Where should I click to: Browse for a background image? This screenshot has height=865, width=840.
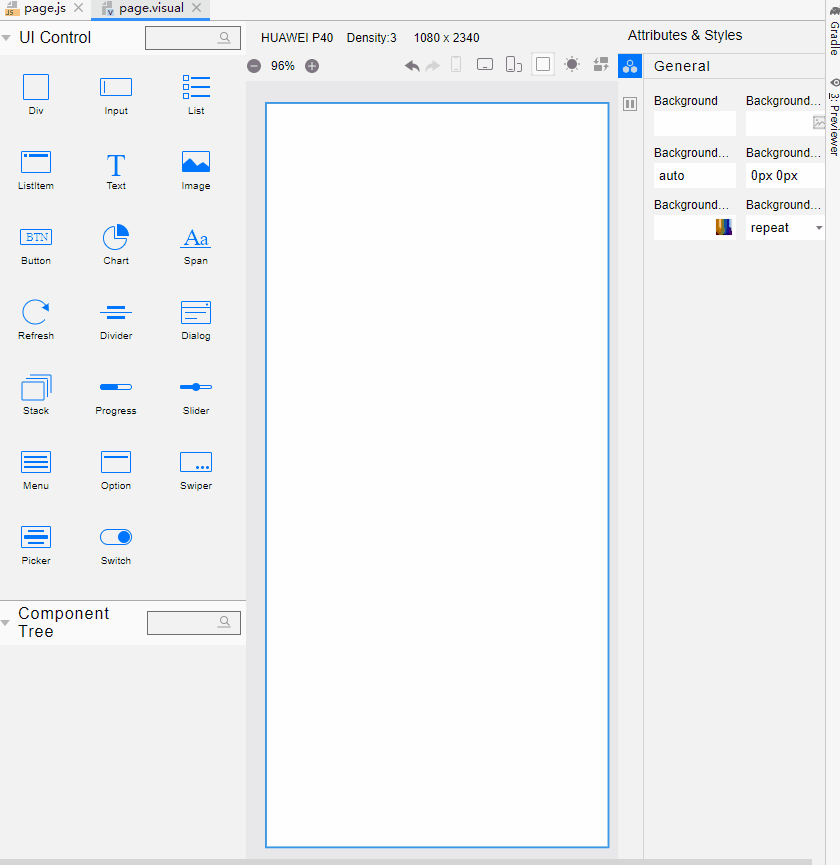tap(818, 123)
